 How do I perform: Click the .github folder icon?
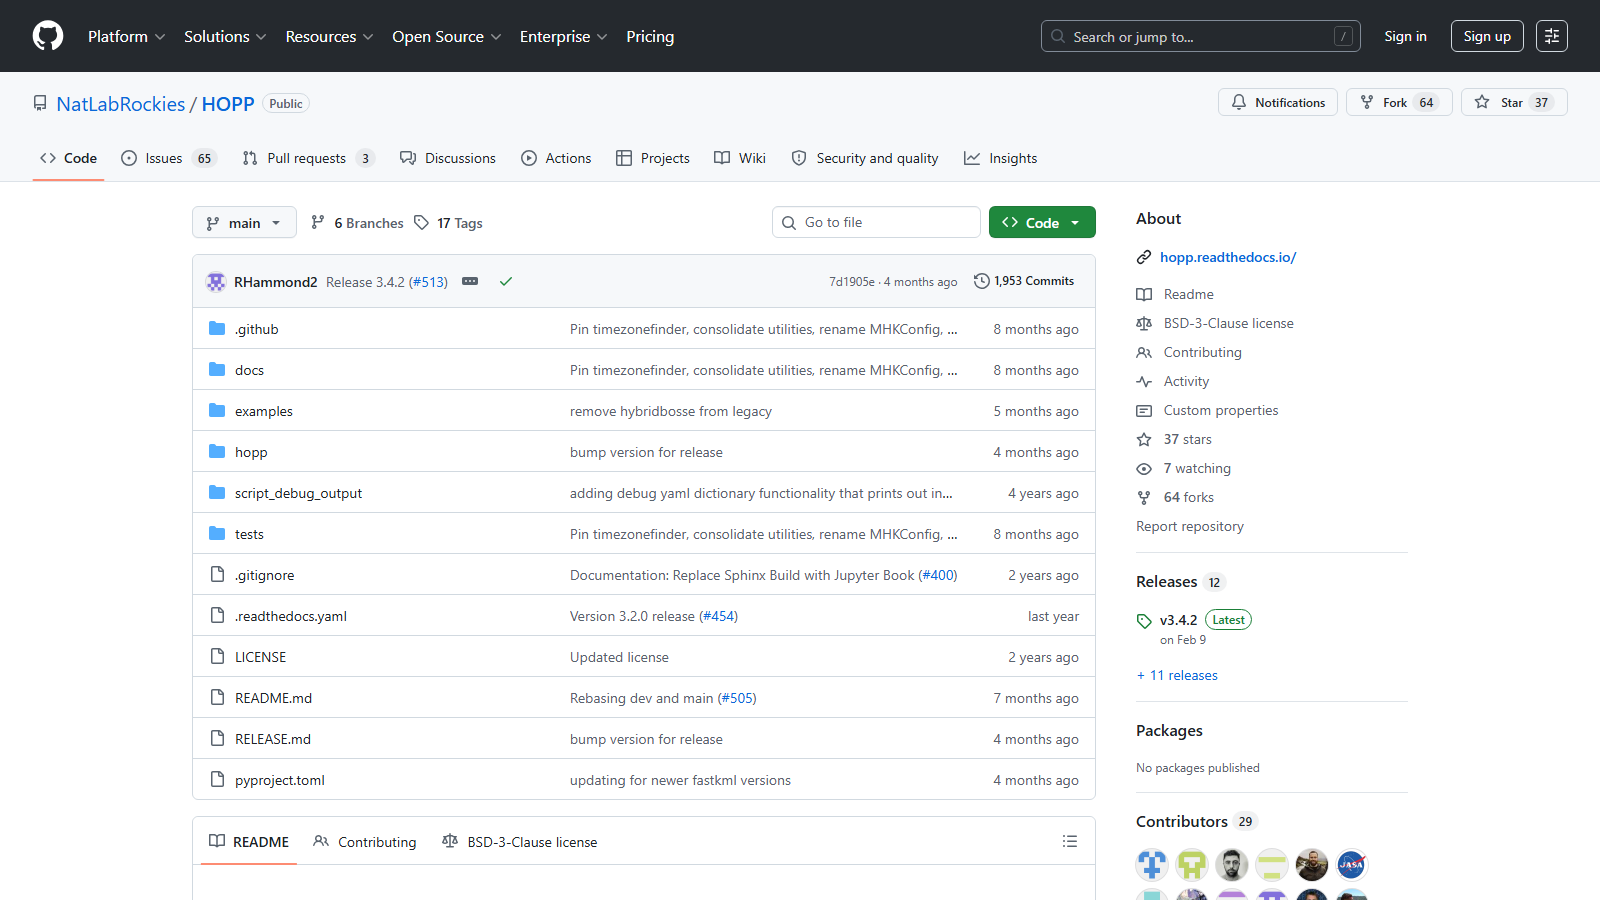point(217,329)
